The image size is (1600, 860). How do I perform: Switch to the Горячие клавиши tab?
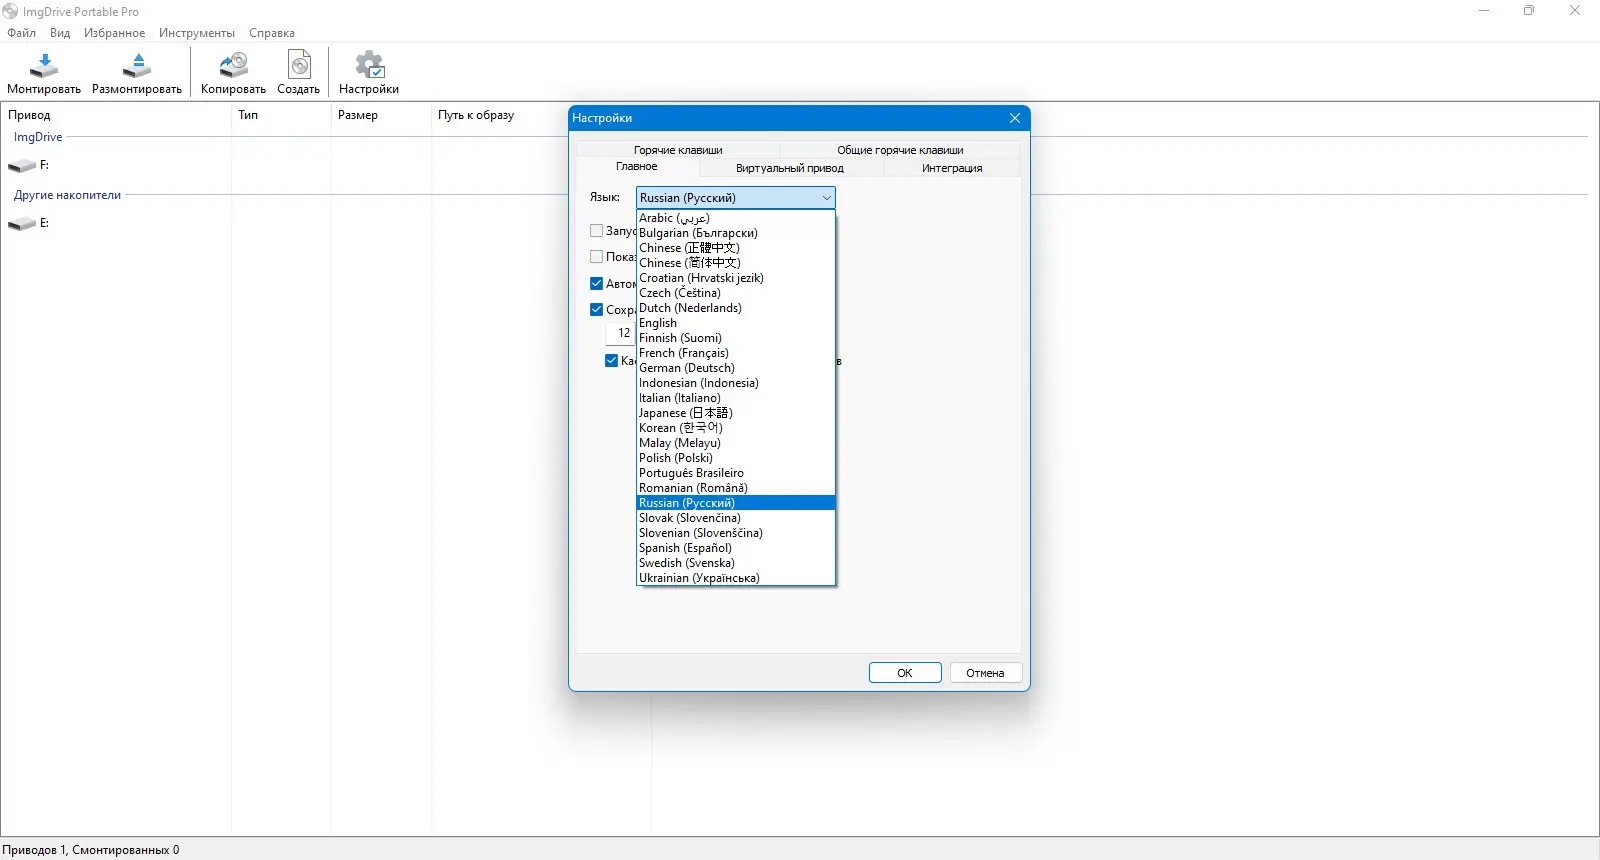tap(678, 150)
